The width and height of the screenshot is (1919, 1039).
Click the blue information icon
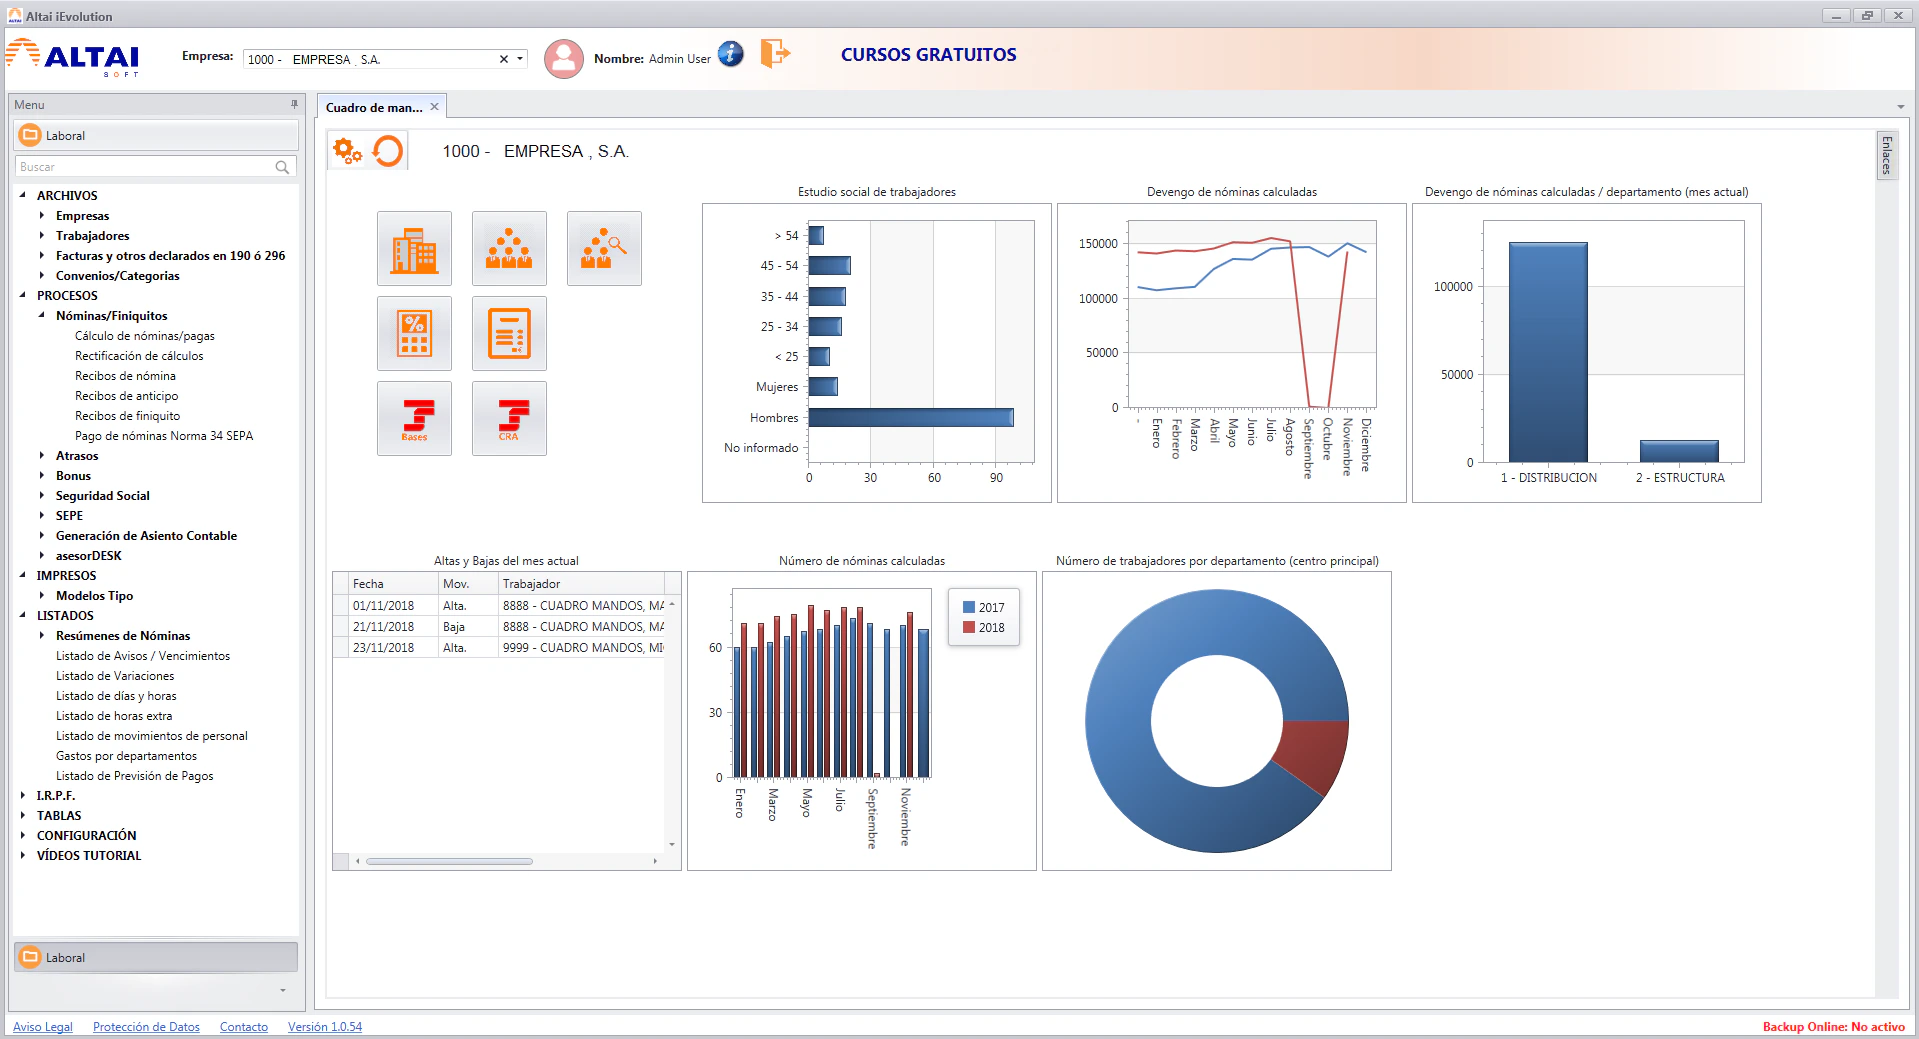click(731, 55)
